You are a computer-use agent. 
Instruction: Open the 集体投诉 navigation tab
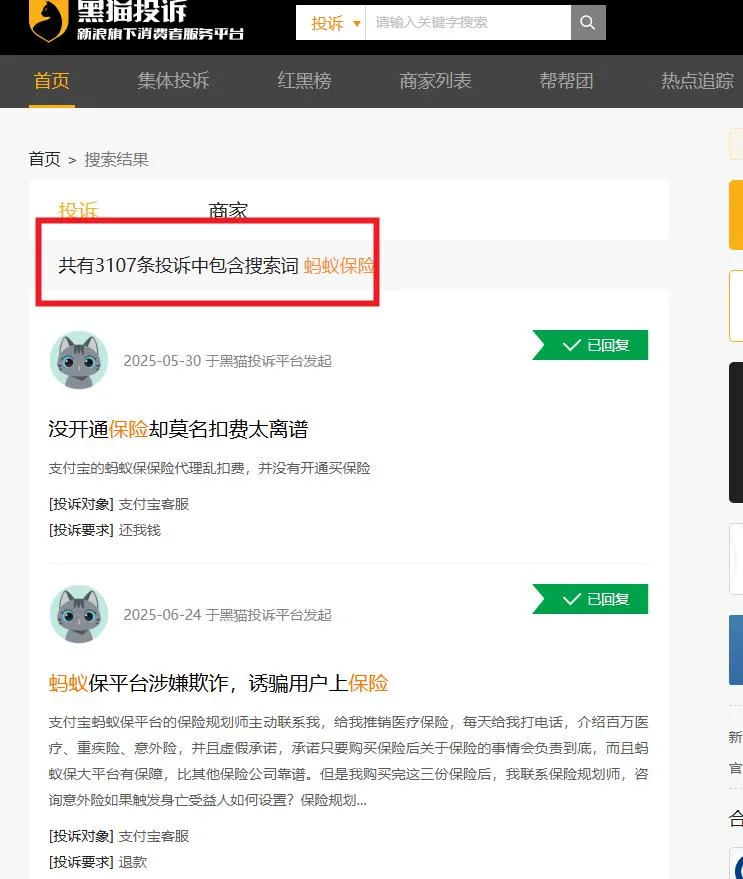(173, 81)
